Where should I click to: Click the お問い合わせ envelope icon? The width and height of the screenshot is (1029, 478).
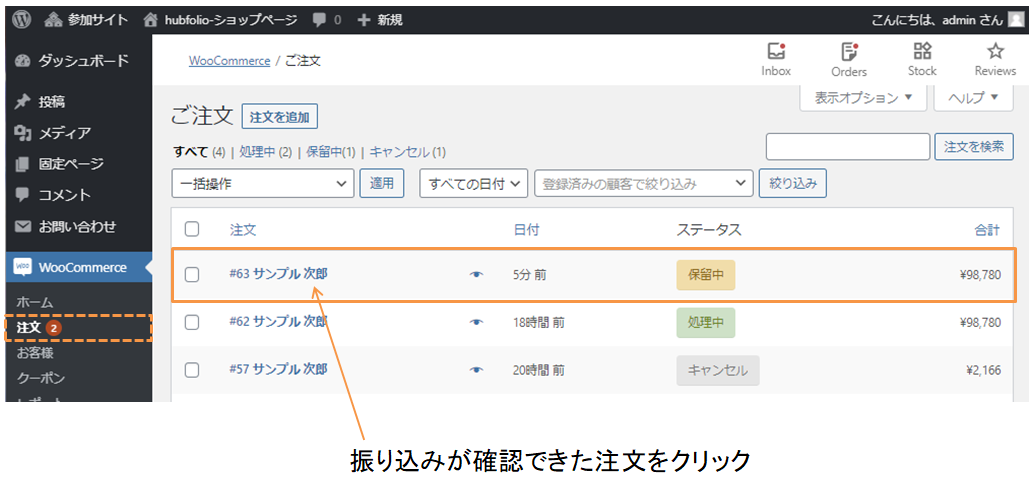(23, 227)
